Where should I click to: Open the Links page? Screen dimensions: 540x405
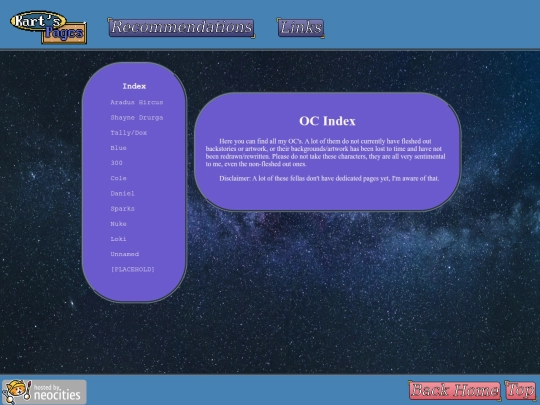[x=301, y=28]
